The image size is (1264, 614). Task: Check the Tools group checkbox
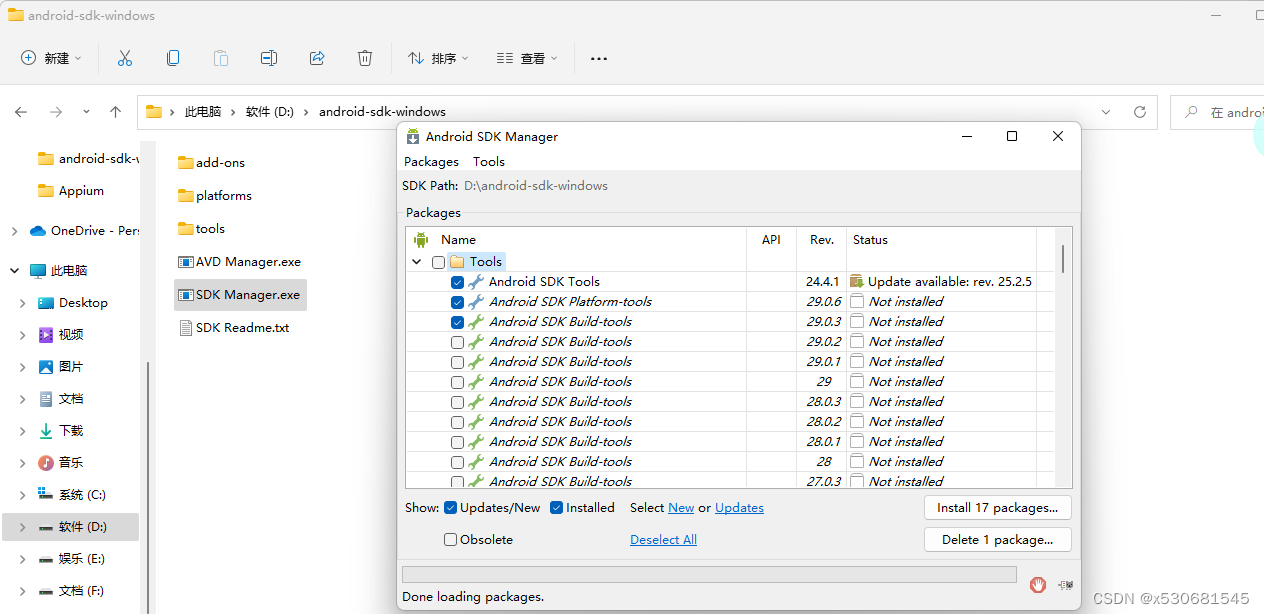tap(438, 262)
